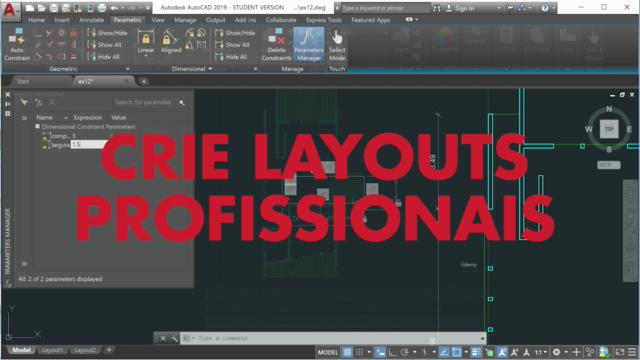Click the Fix constraint padlock icon
Viewport: 640px width, 360px height.
click(74, 33)
